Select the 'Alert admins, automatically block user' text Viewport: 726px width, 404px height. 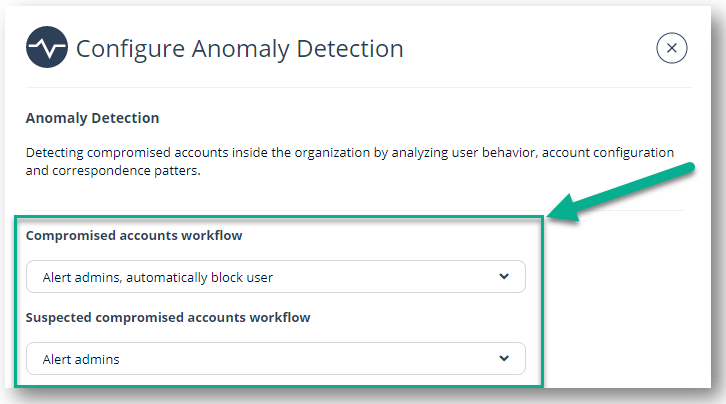click(158, 277)
